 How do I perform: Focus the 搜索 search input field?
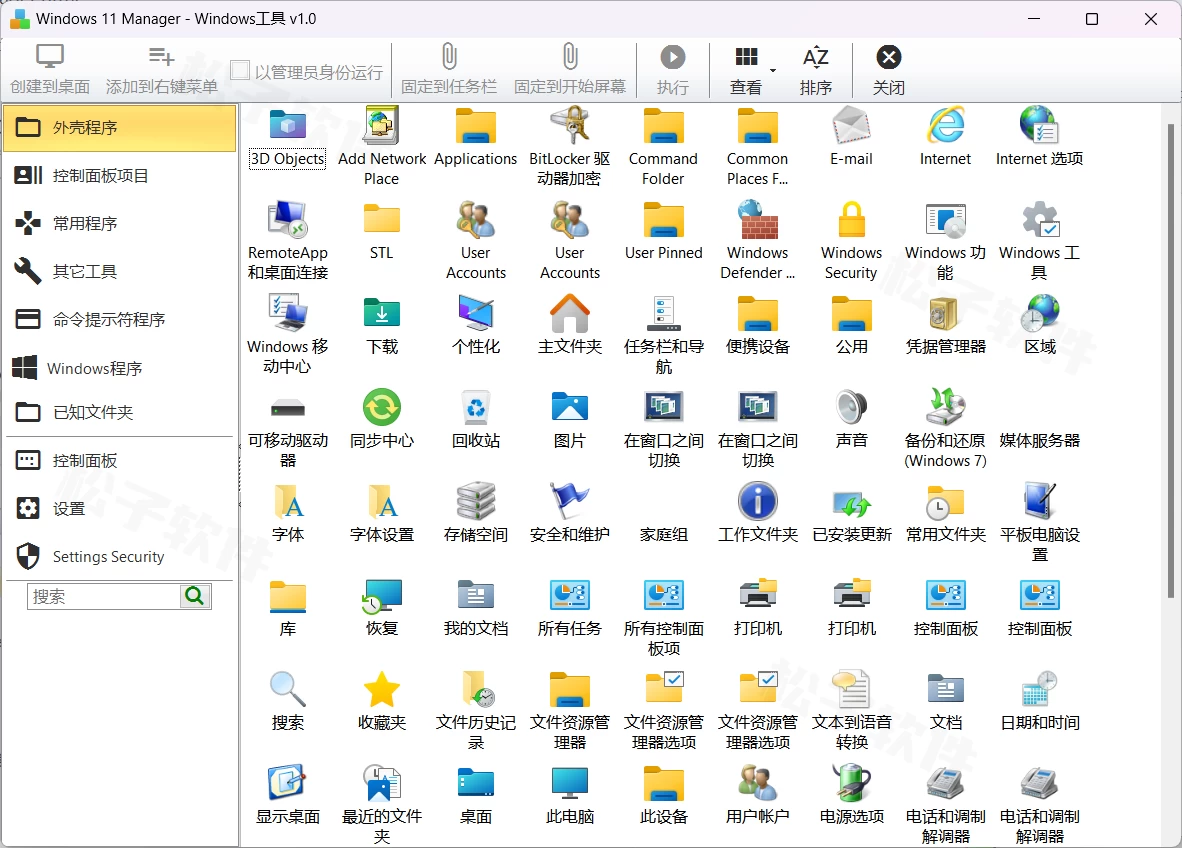pos(104,596)
